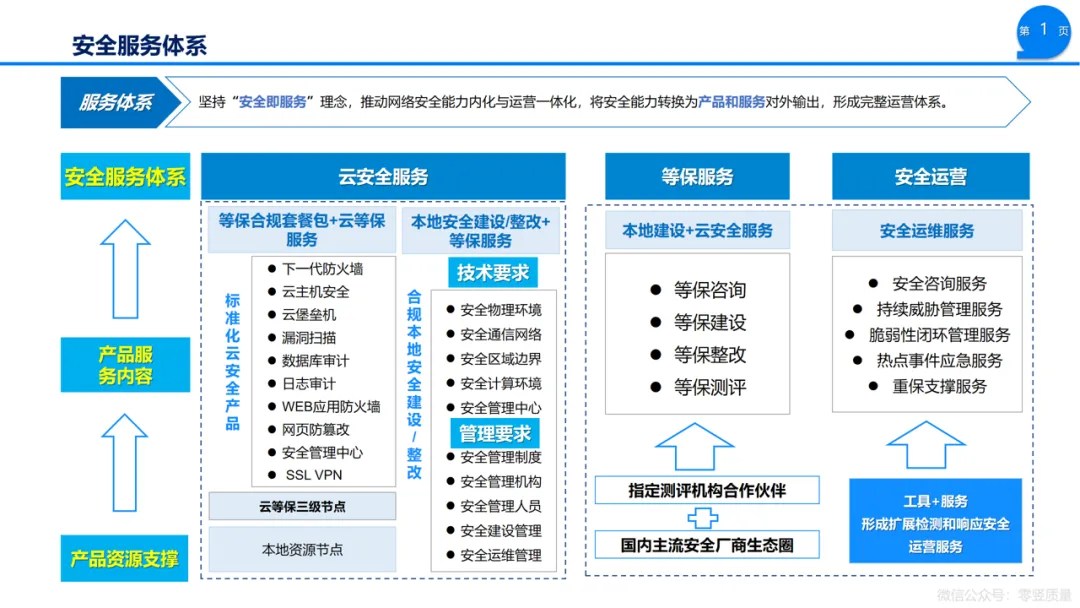Viewport: 1080px width, 608px height.
Task: Click the 云安全服务 header
Action: coord(383,176)
